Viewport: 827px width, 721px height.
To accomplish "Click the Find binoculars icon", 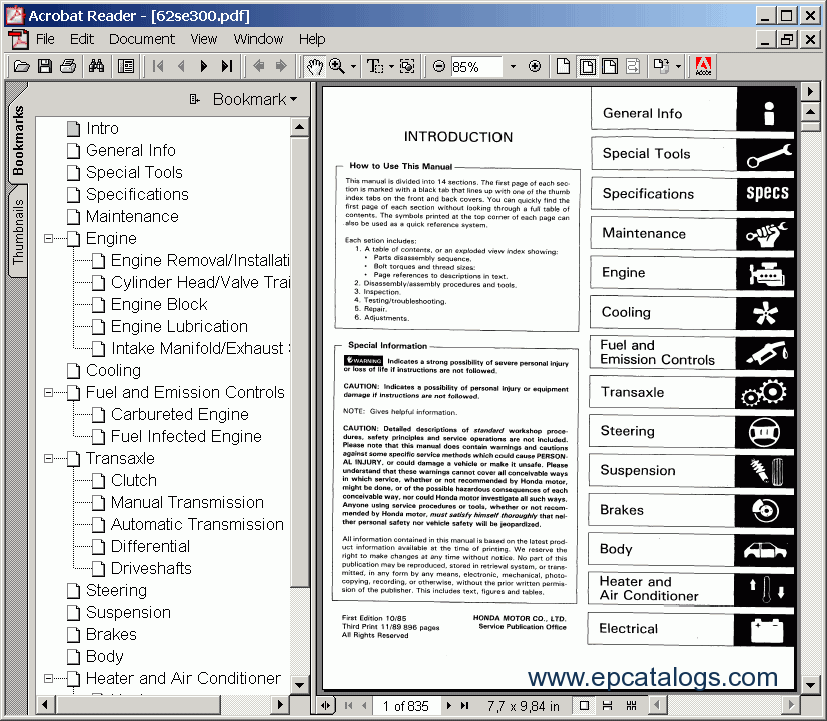I will point(97,66).
